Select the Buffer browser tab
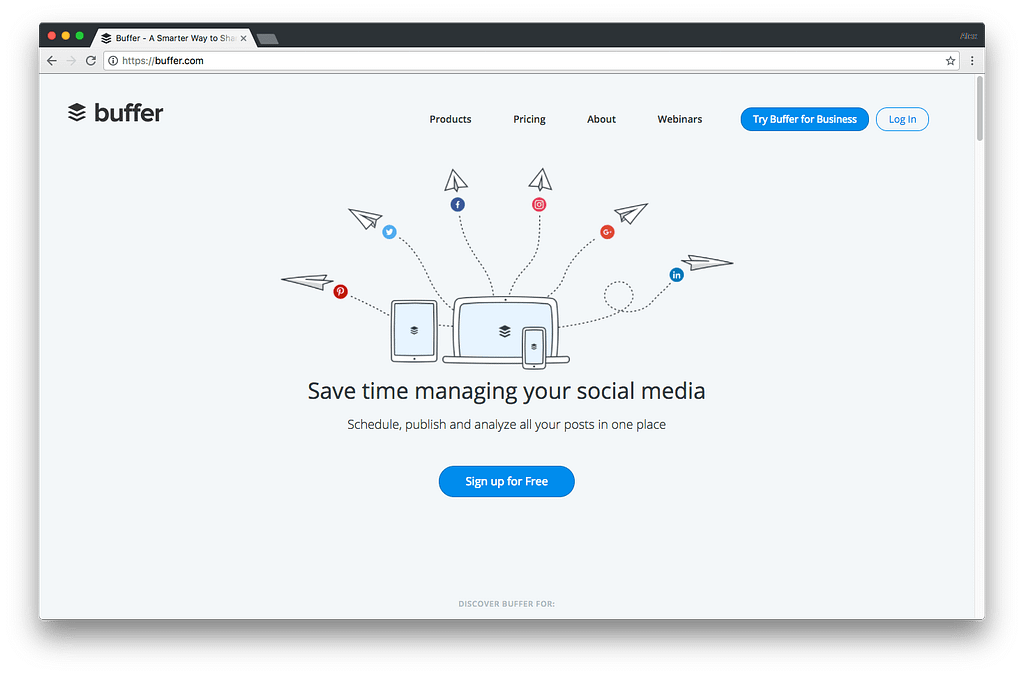Viewport: 1024px width, 675px height. point(173,38)
